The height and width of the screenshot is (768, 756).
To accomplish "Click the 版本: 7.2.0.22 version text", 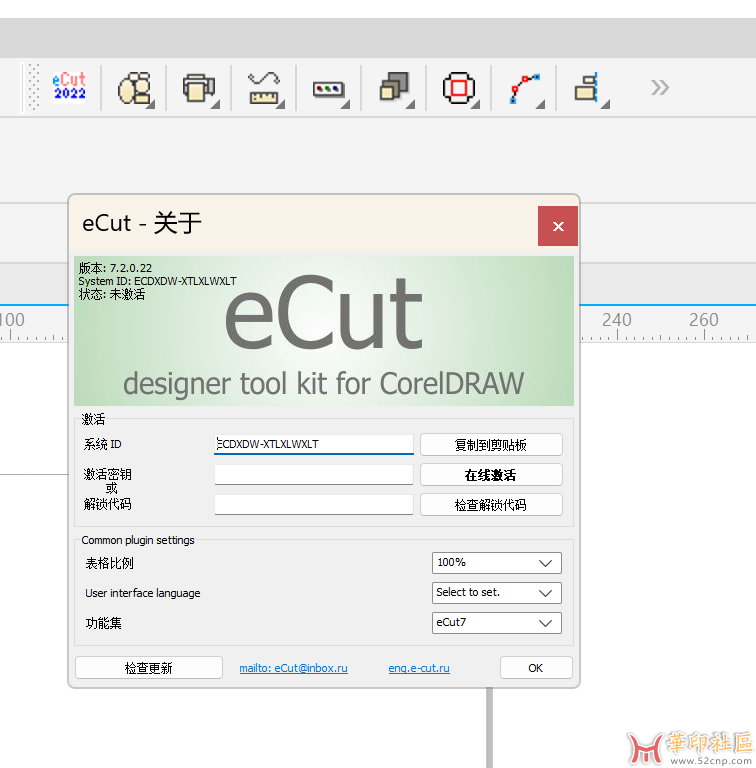I will [x=115, y=268].
